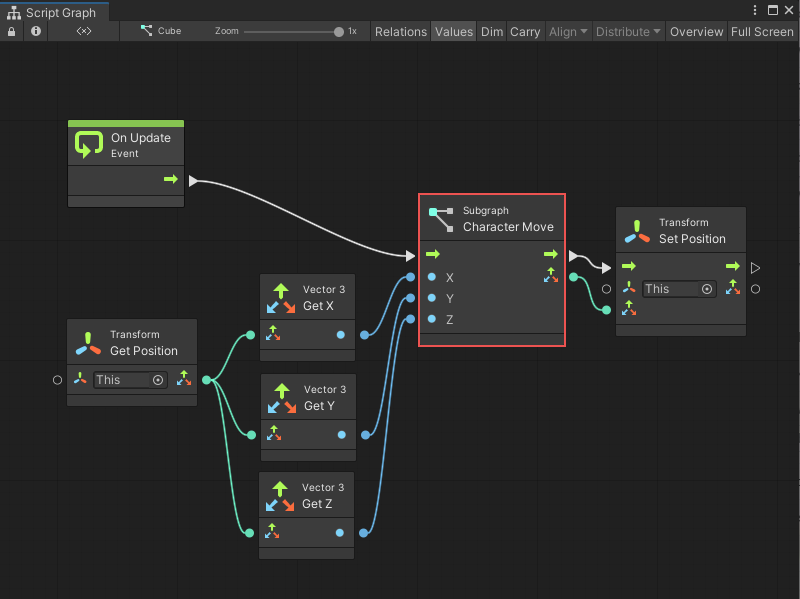Click the Cube breadcrumb in the toolbar

162,31
